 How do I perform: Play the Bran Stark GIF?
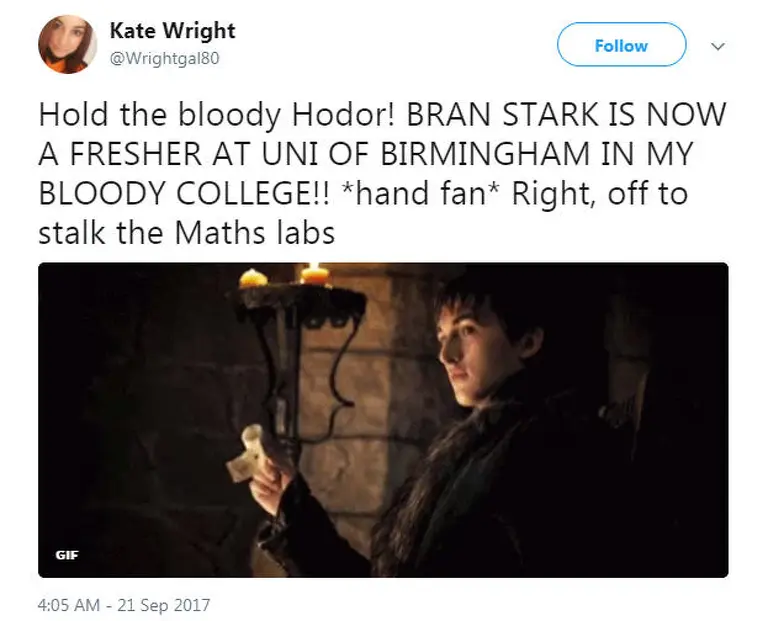point(383,420)
